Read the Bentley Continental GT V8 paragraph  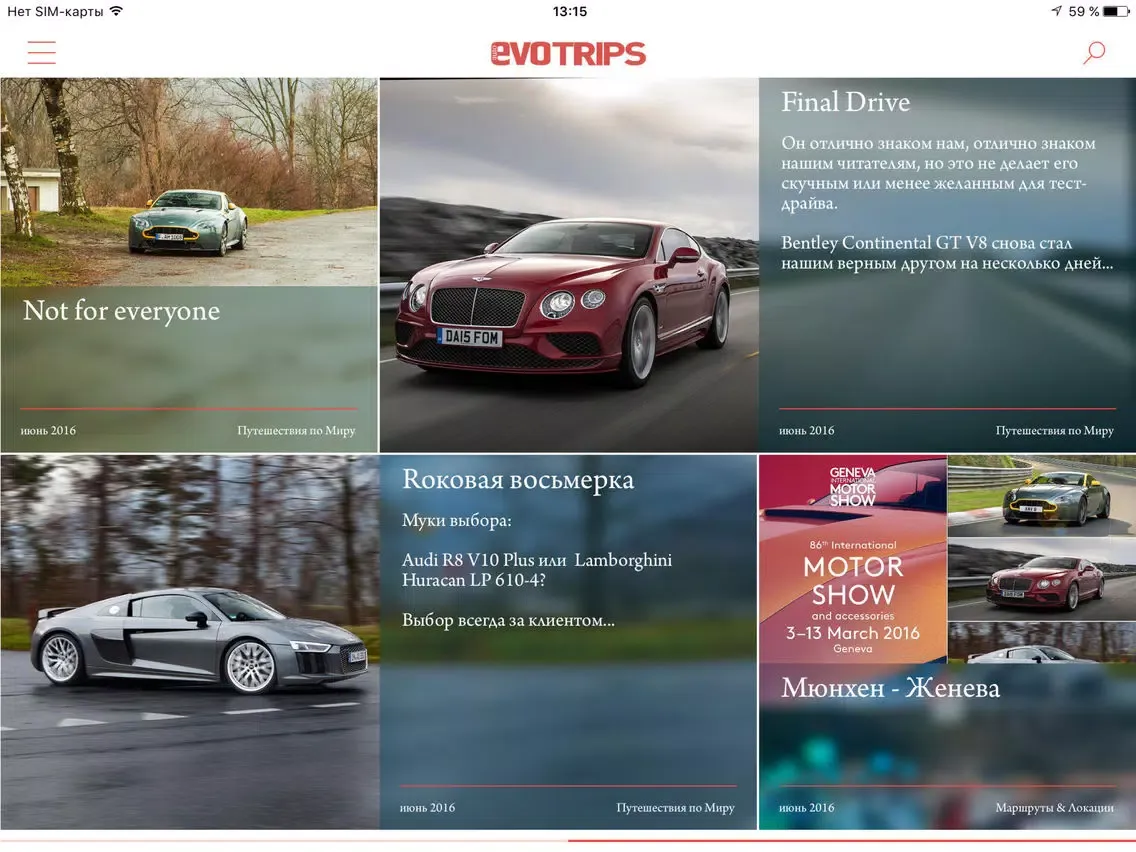(947, 253)
